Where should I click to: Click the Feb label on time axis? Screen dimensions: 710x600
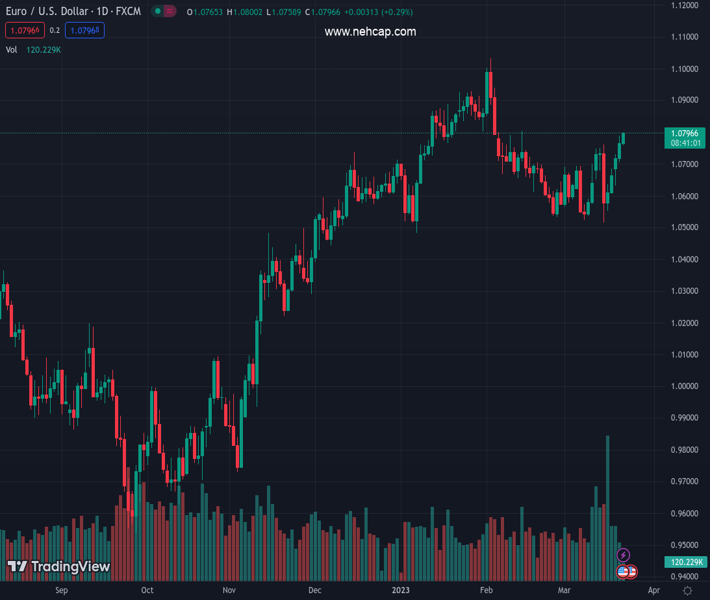pos(486,591)
